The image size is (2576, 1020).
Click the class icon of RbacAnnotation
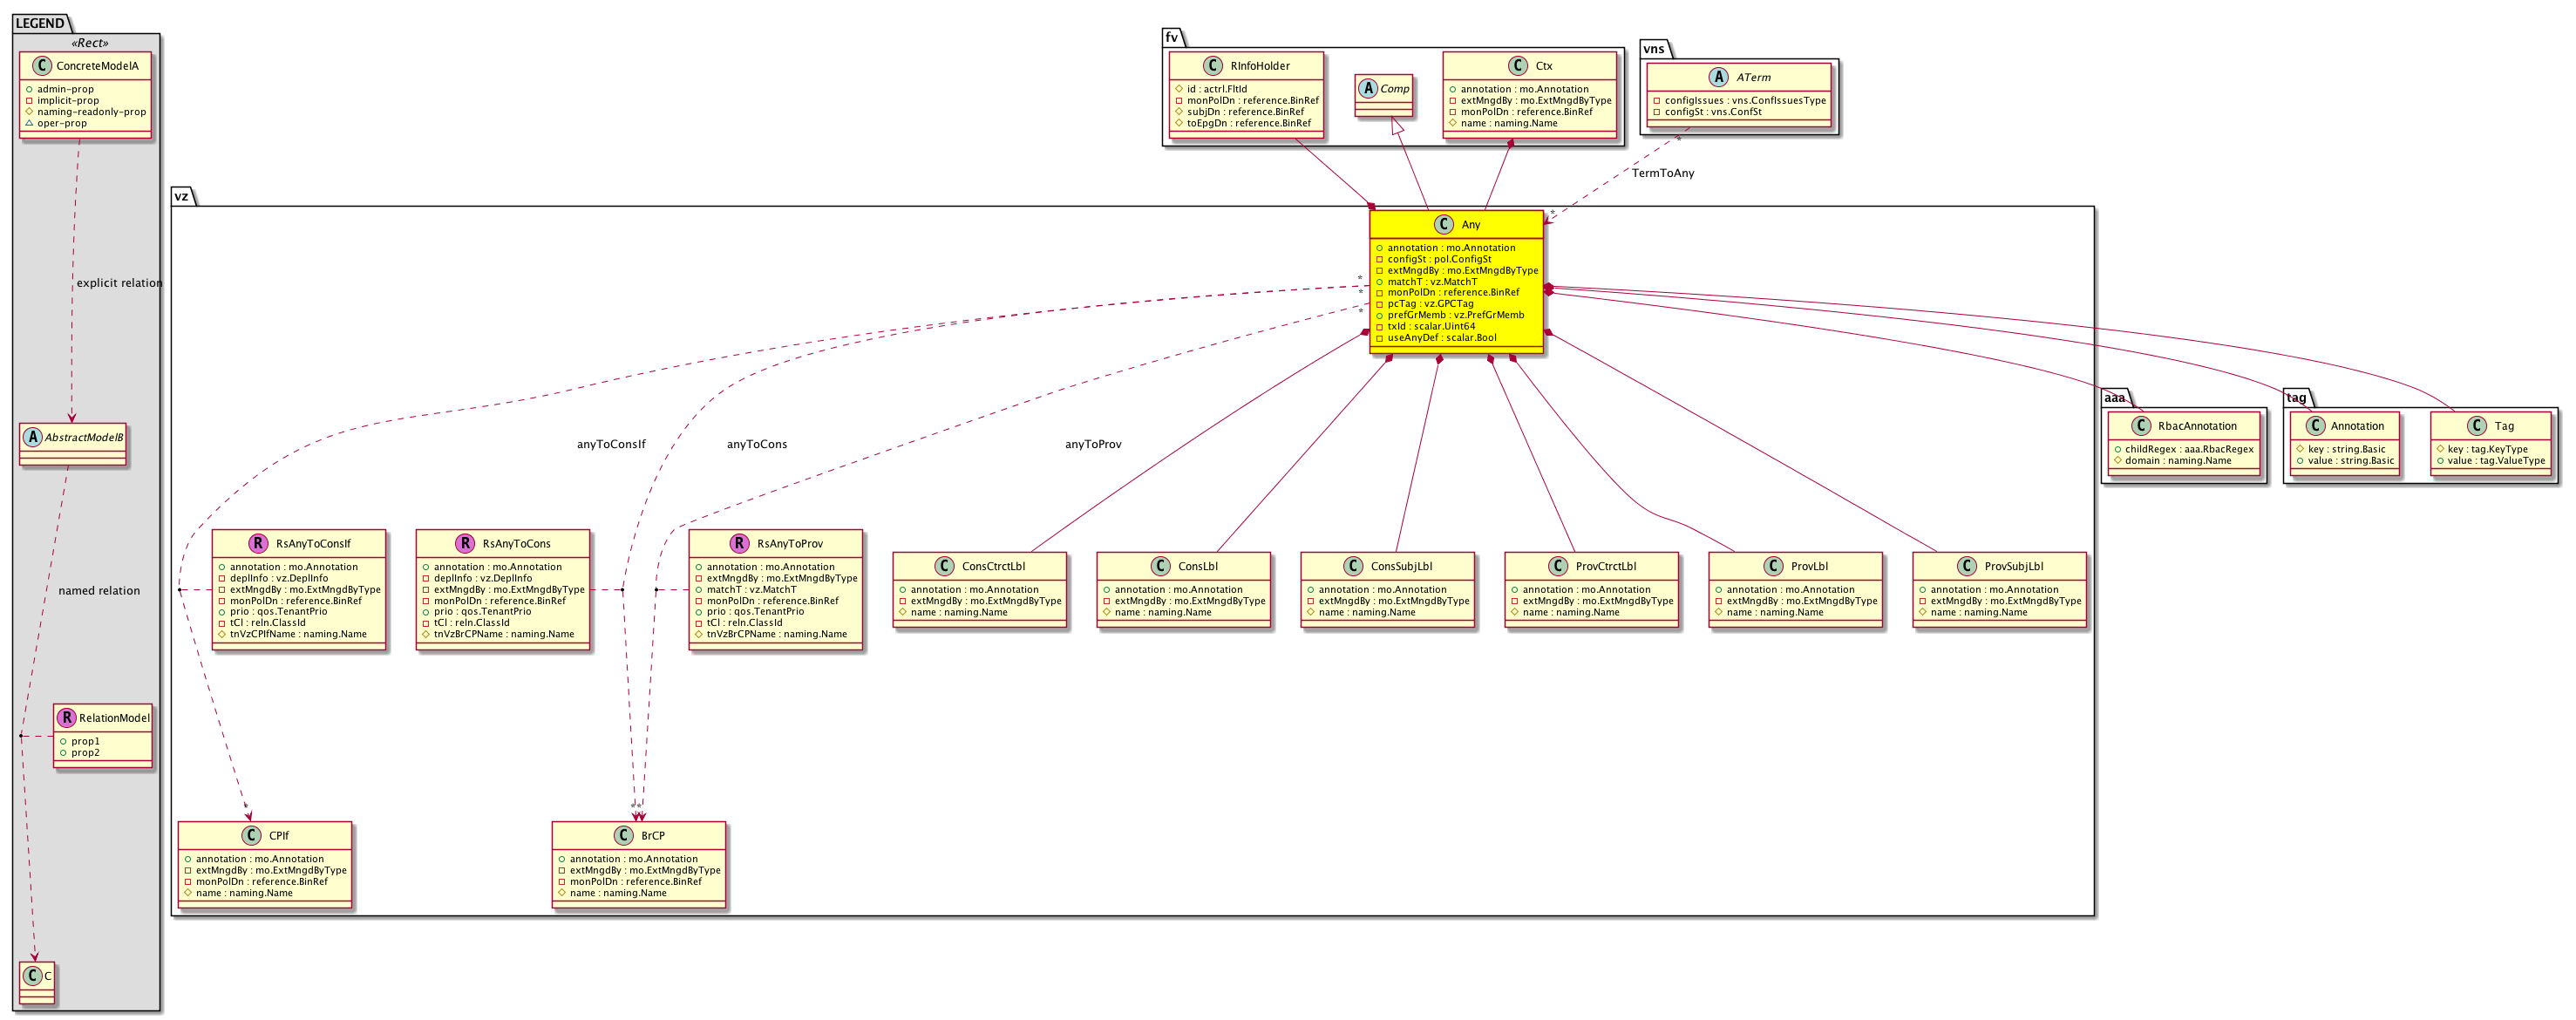tap(2140, 426)
